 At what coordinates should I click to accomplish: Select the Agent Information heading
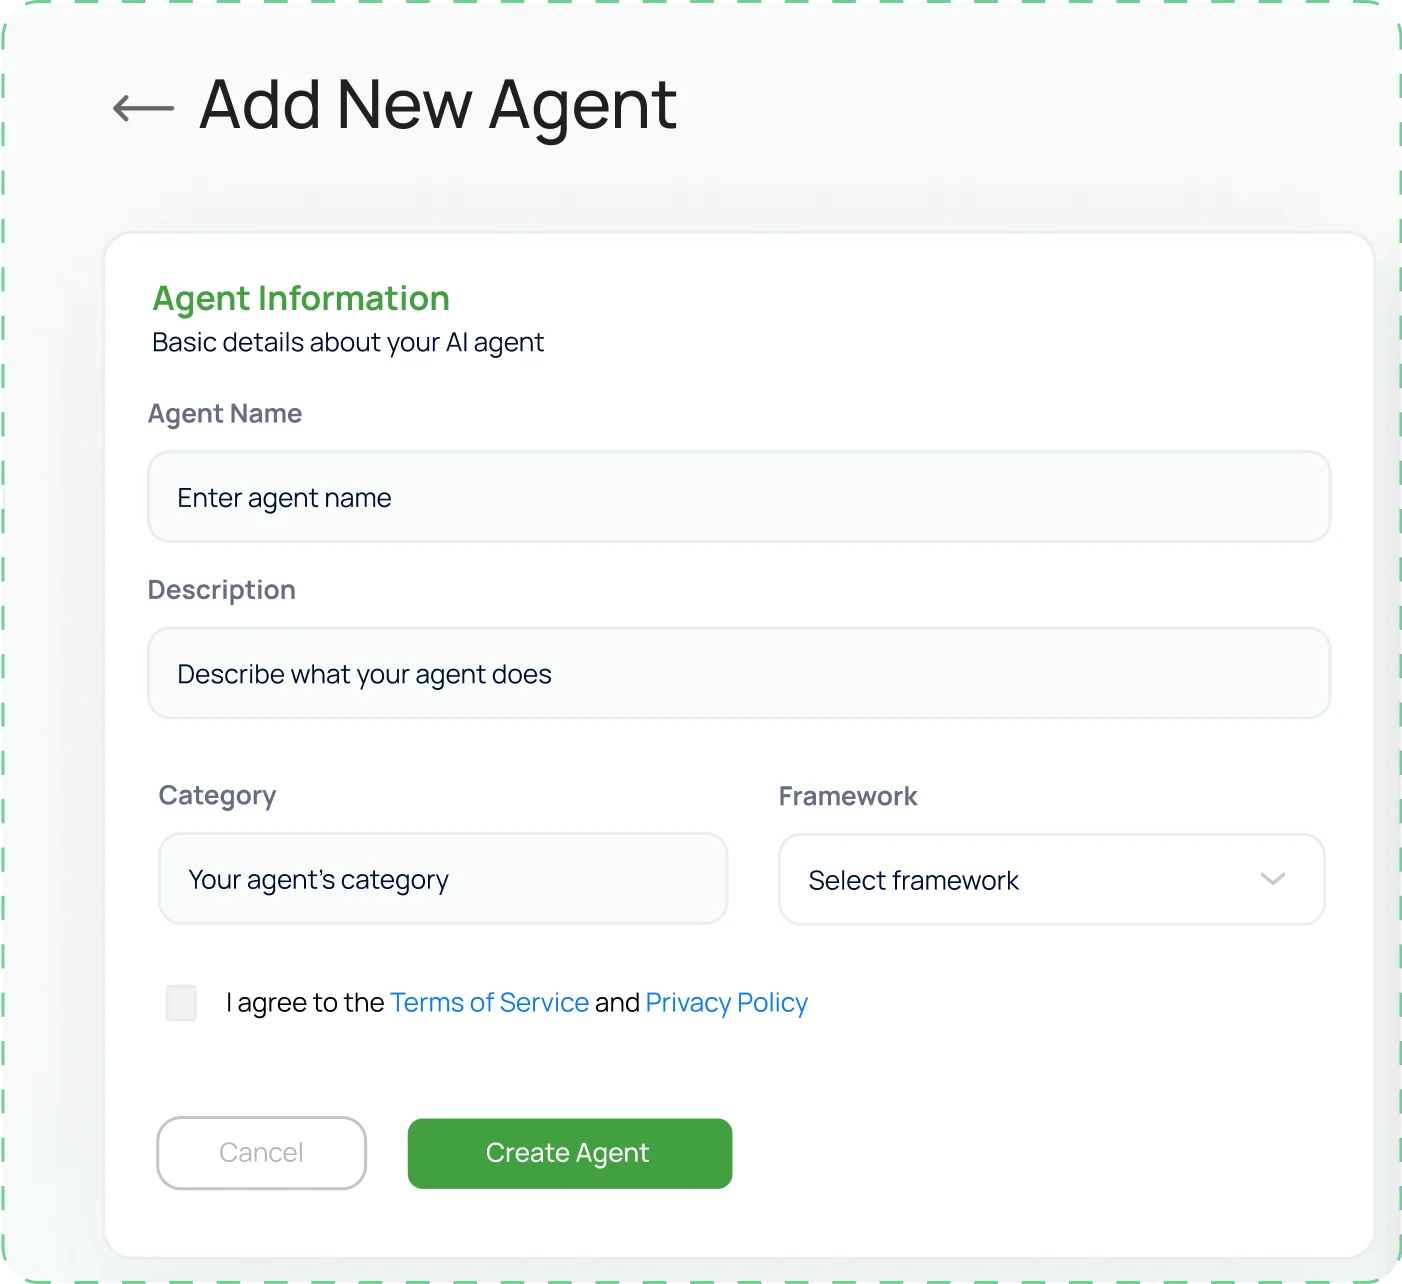(x=300, y=298)
